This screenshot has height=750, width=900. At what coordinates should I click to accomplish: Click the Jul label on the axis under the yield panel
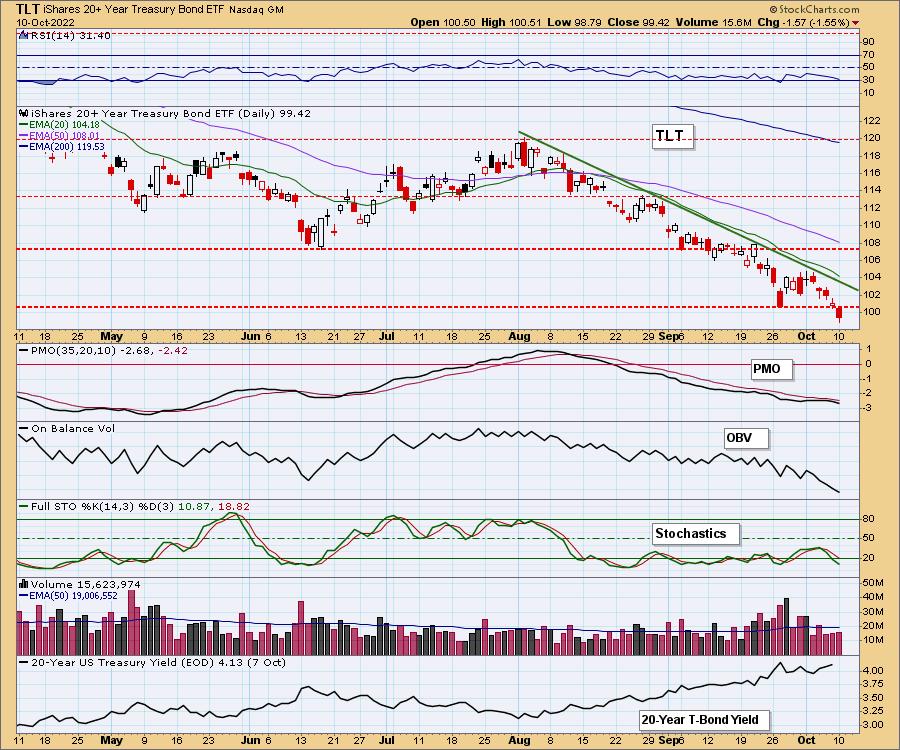pos(387,740)
